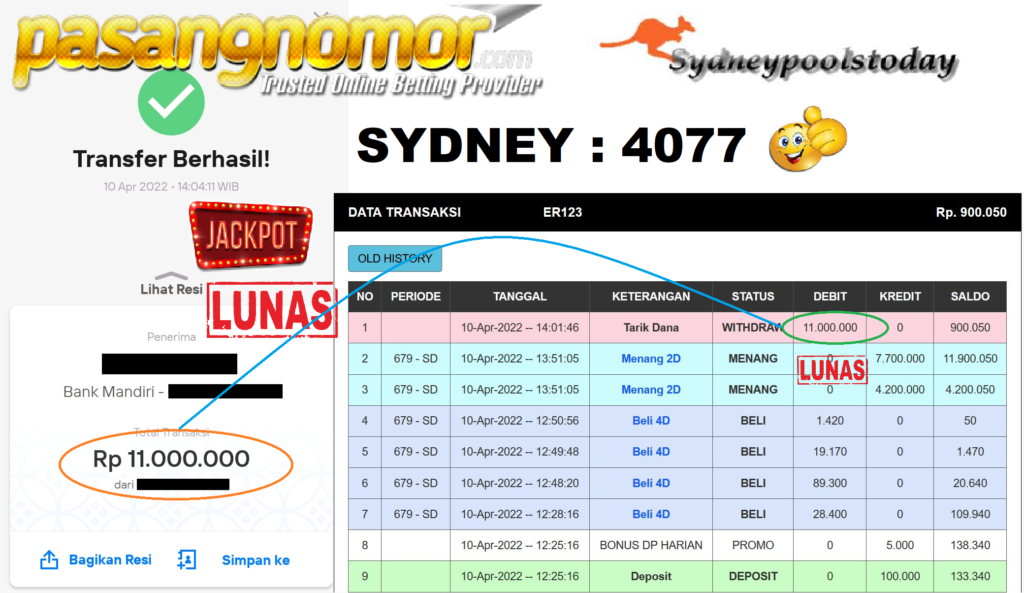
Task: Click debit value 1.420
Action: tap(829, 421)
